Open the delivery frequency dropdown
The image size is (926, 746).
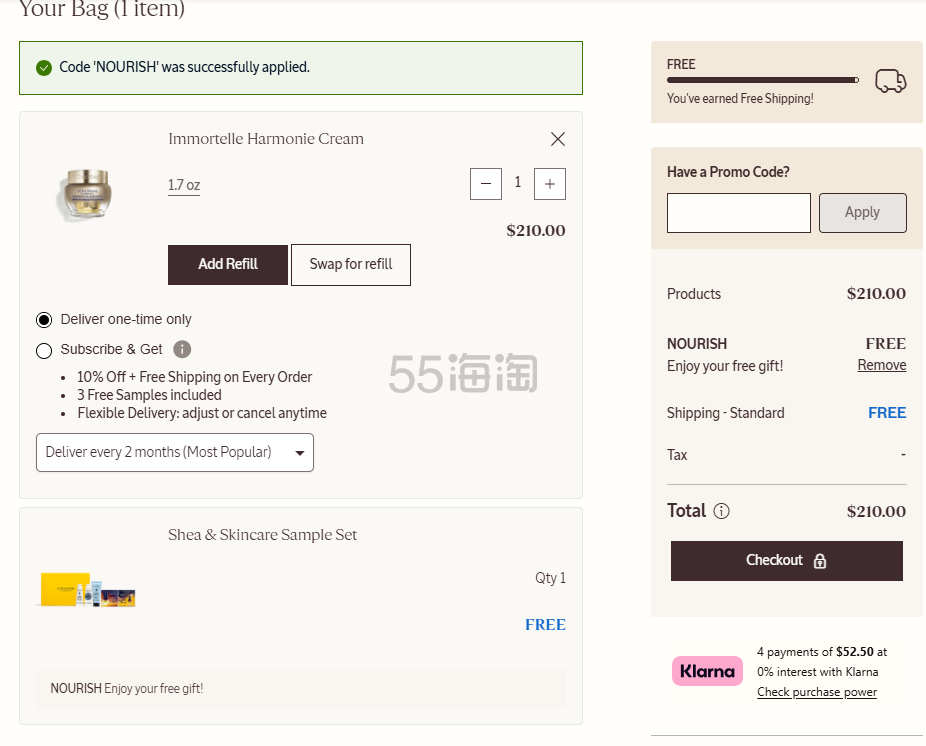click(x=175, y=452)
